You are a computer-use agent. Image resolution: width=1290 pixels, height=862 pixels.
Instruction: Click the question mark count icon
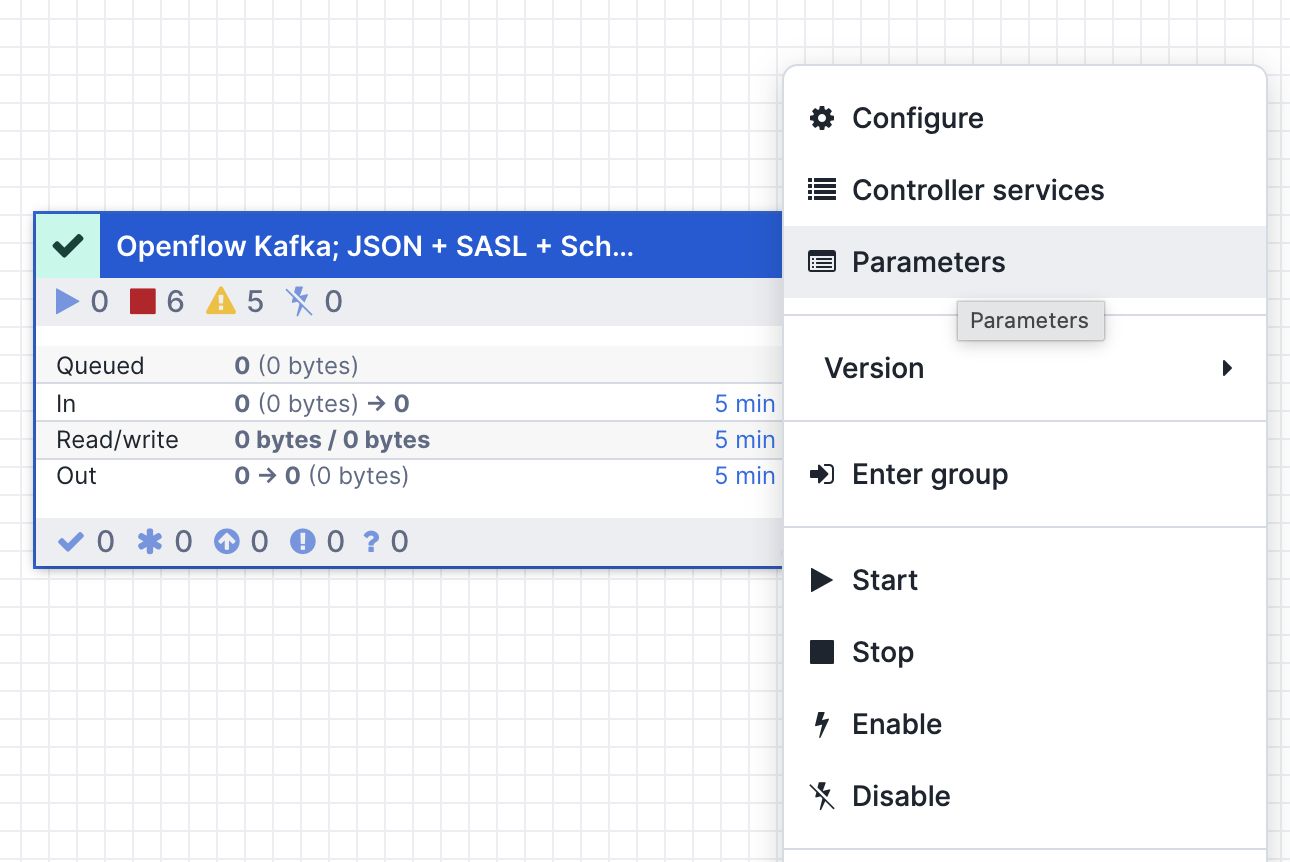(x=371, y=542)
